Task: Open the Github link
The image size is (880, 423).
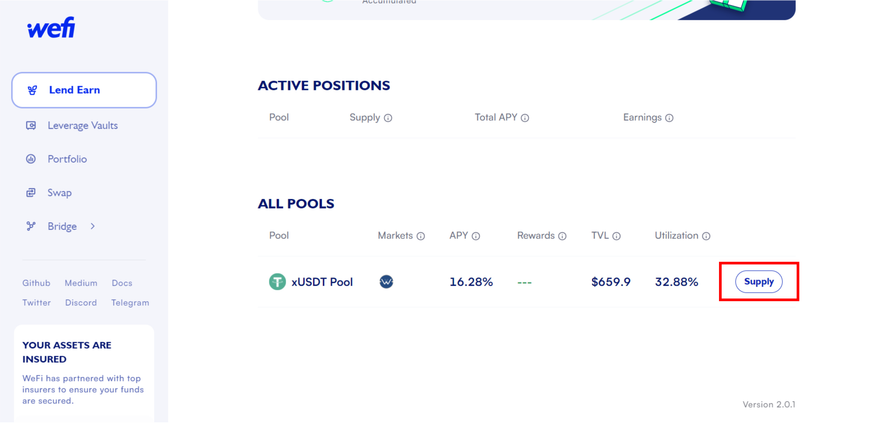Action: [36, 283]
